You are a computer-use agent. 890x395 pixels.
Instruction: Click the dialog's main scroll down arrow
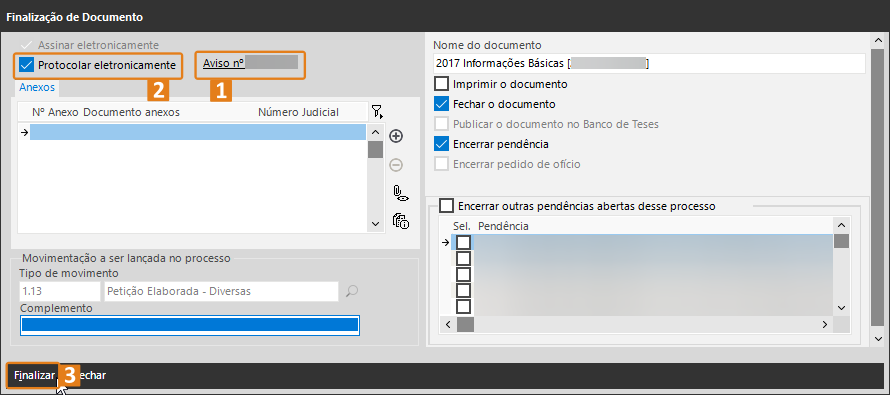point(879,338)
